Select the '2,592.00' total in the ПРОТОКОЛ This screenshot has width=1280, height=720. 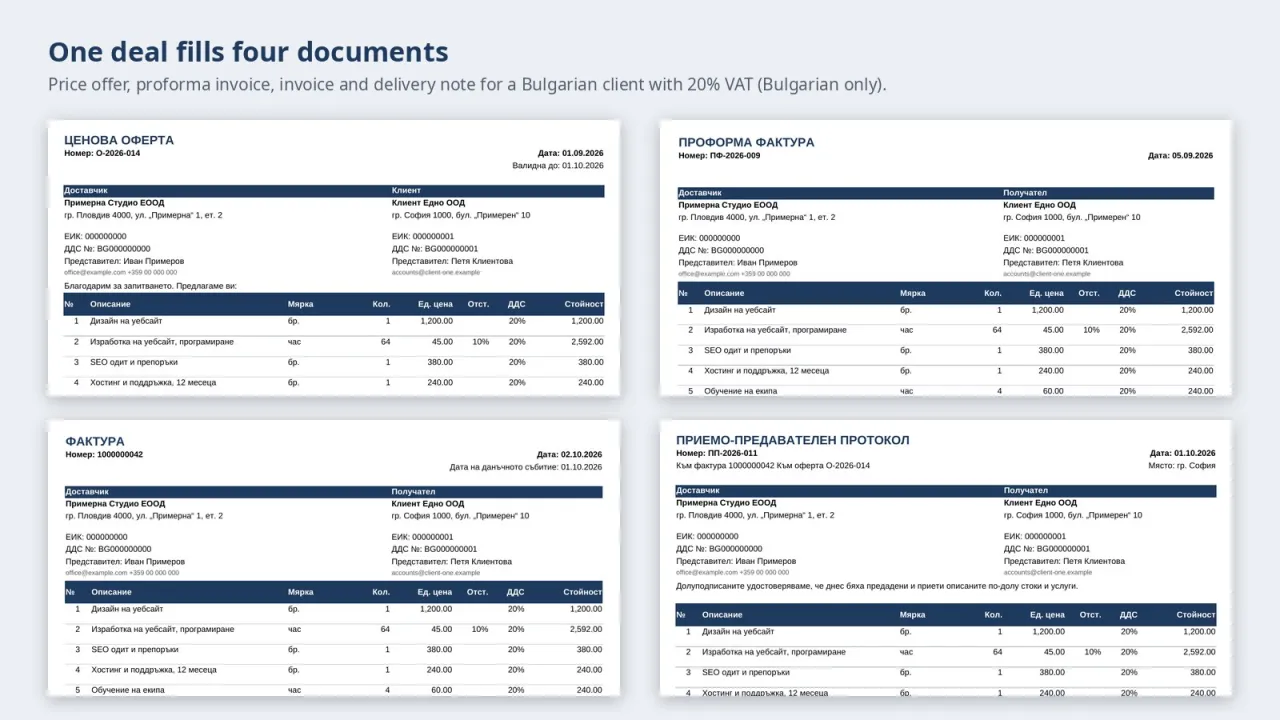[x=1197, y=652]
